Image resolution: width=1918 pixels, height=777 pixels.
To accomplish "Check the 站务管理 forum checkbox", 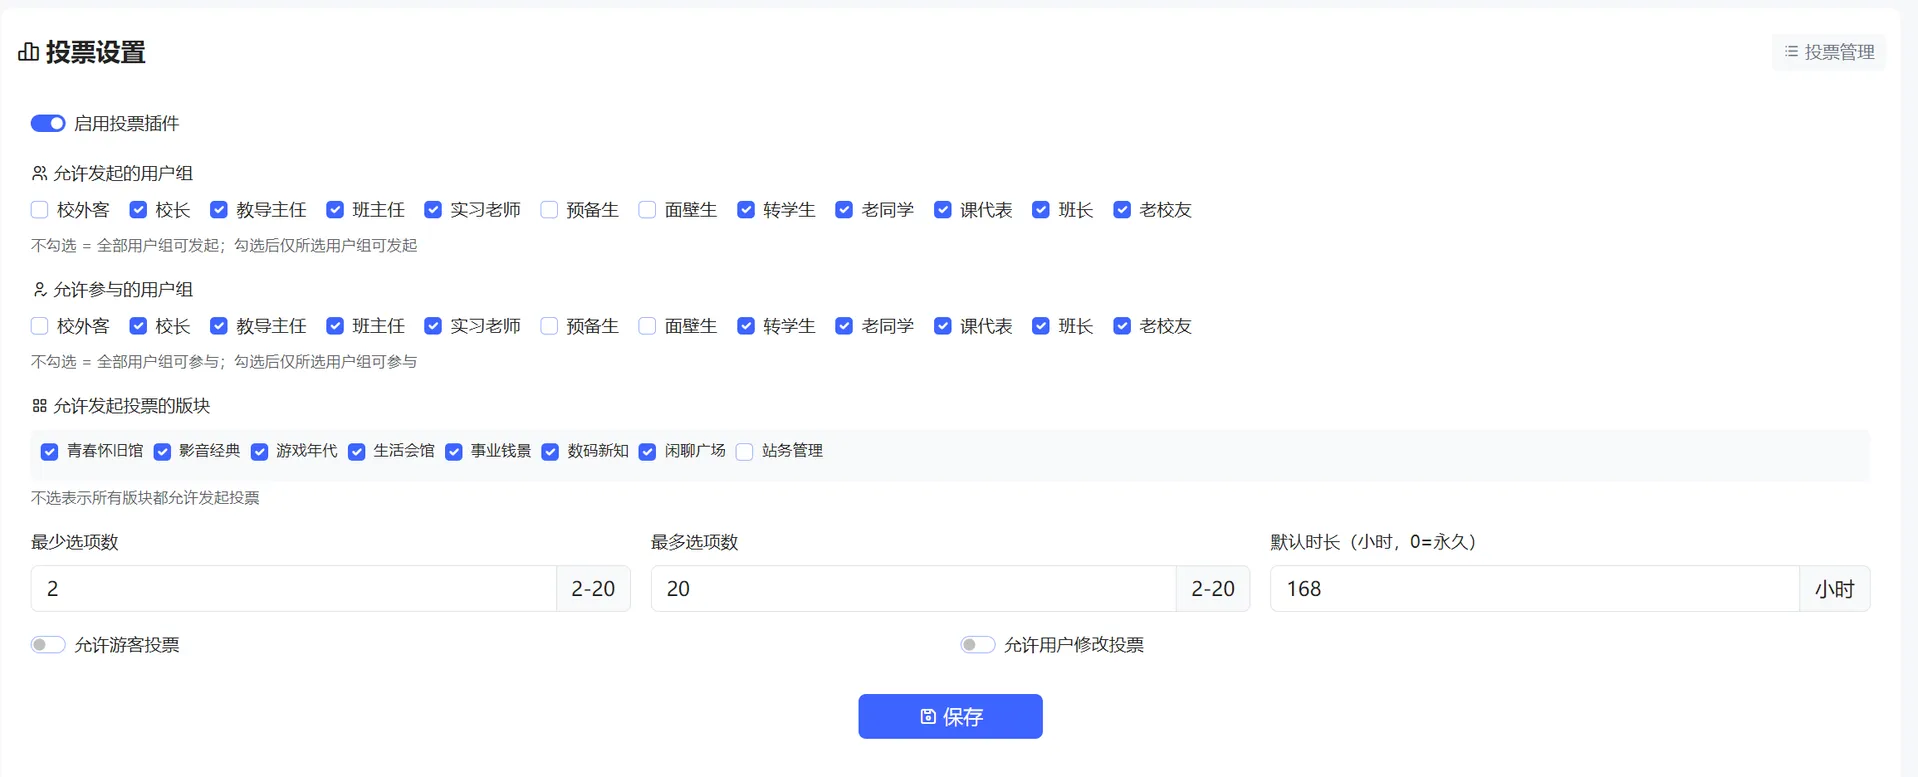I will pyautogui.click(x=744, y=452).
